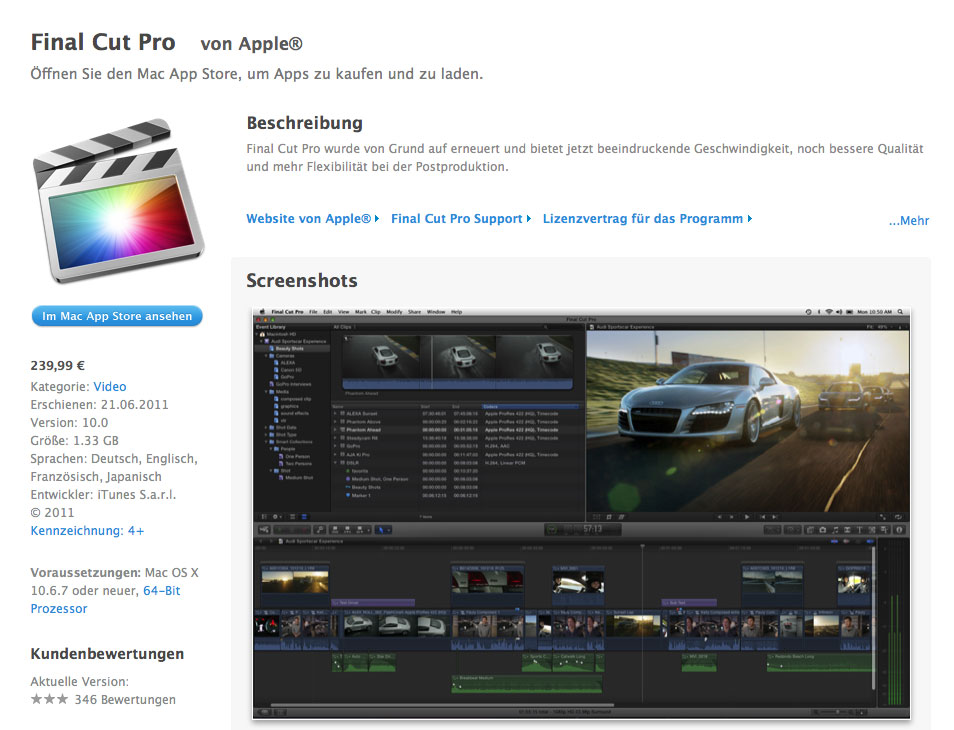Open the Video category link
954x730 pixels.
coord(110,387)
